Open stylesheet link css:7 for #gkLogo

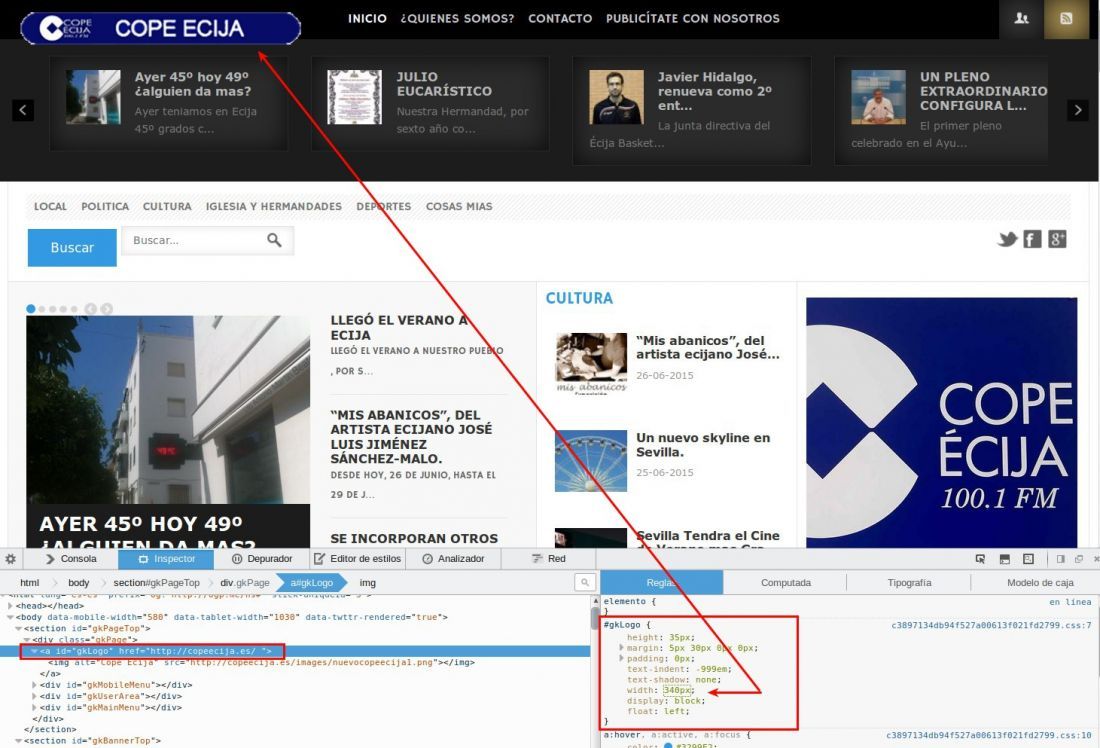pyautogui.click(x=991, y=625)
